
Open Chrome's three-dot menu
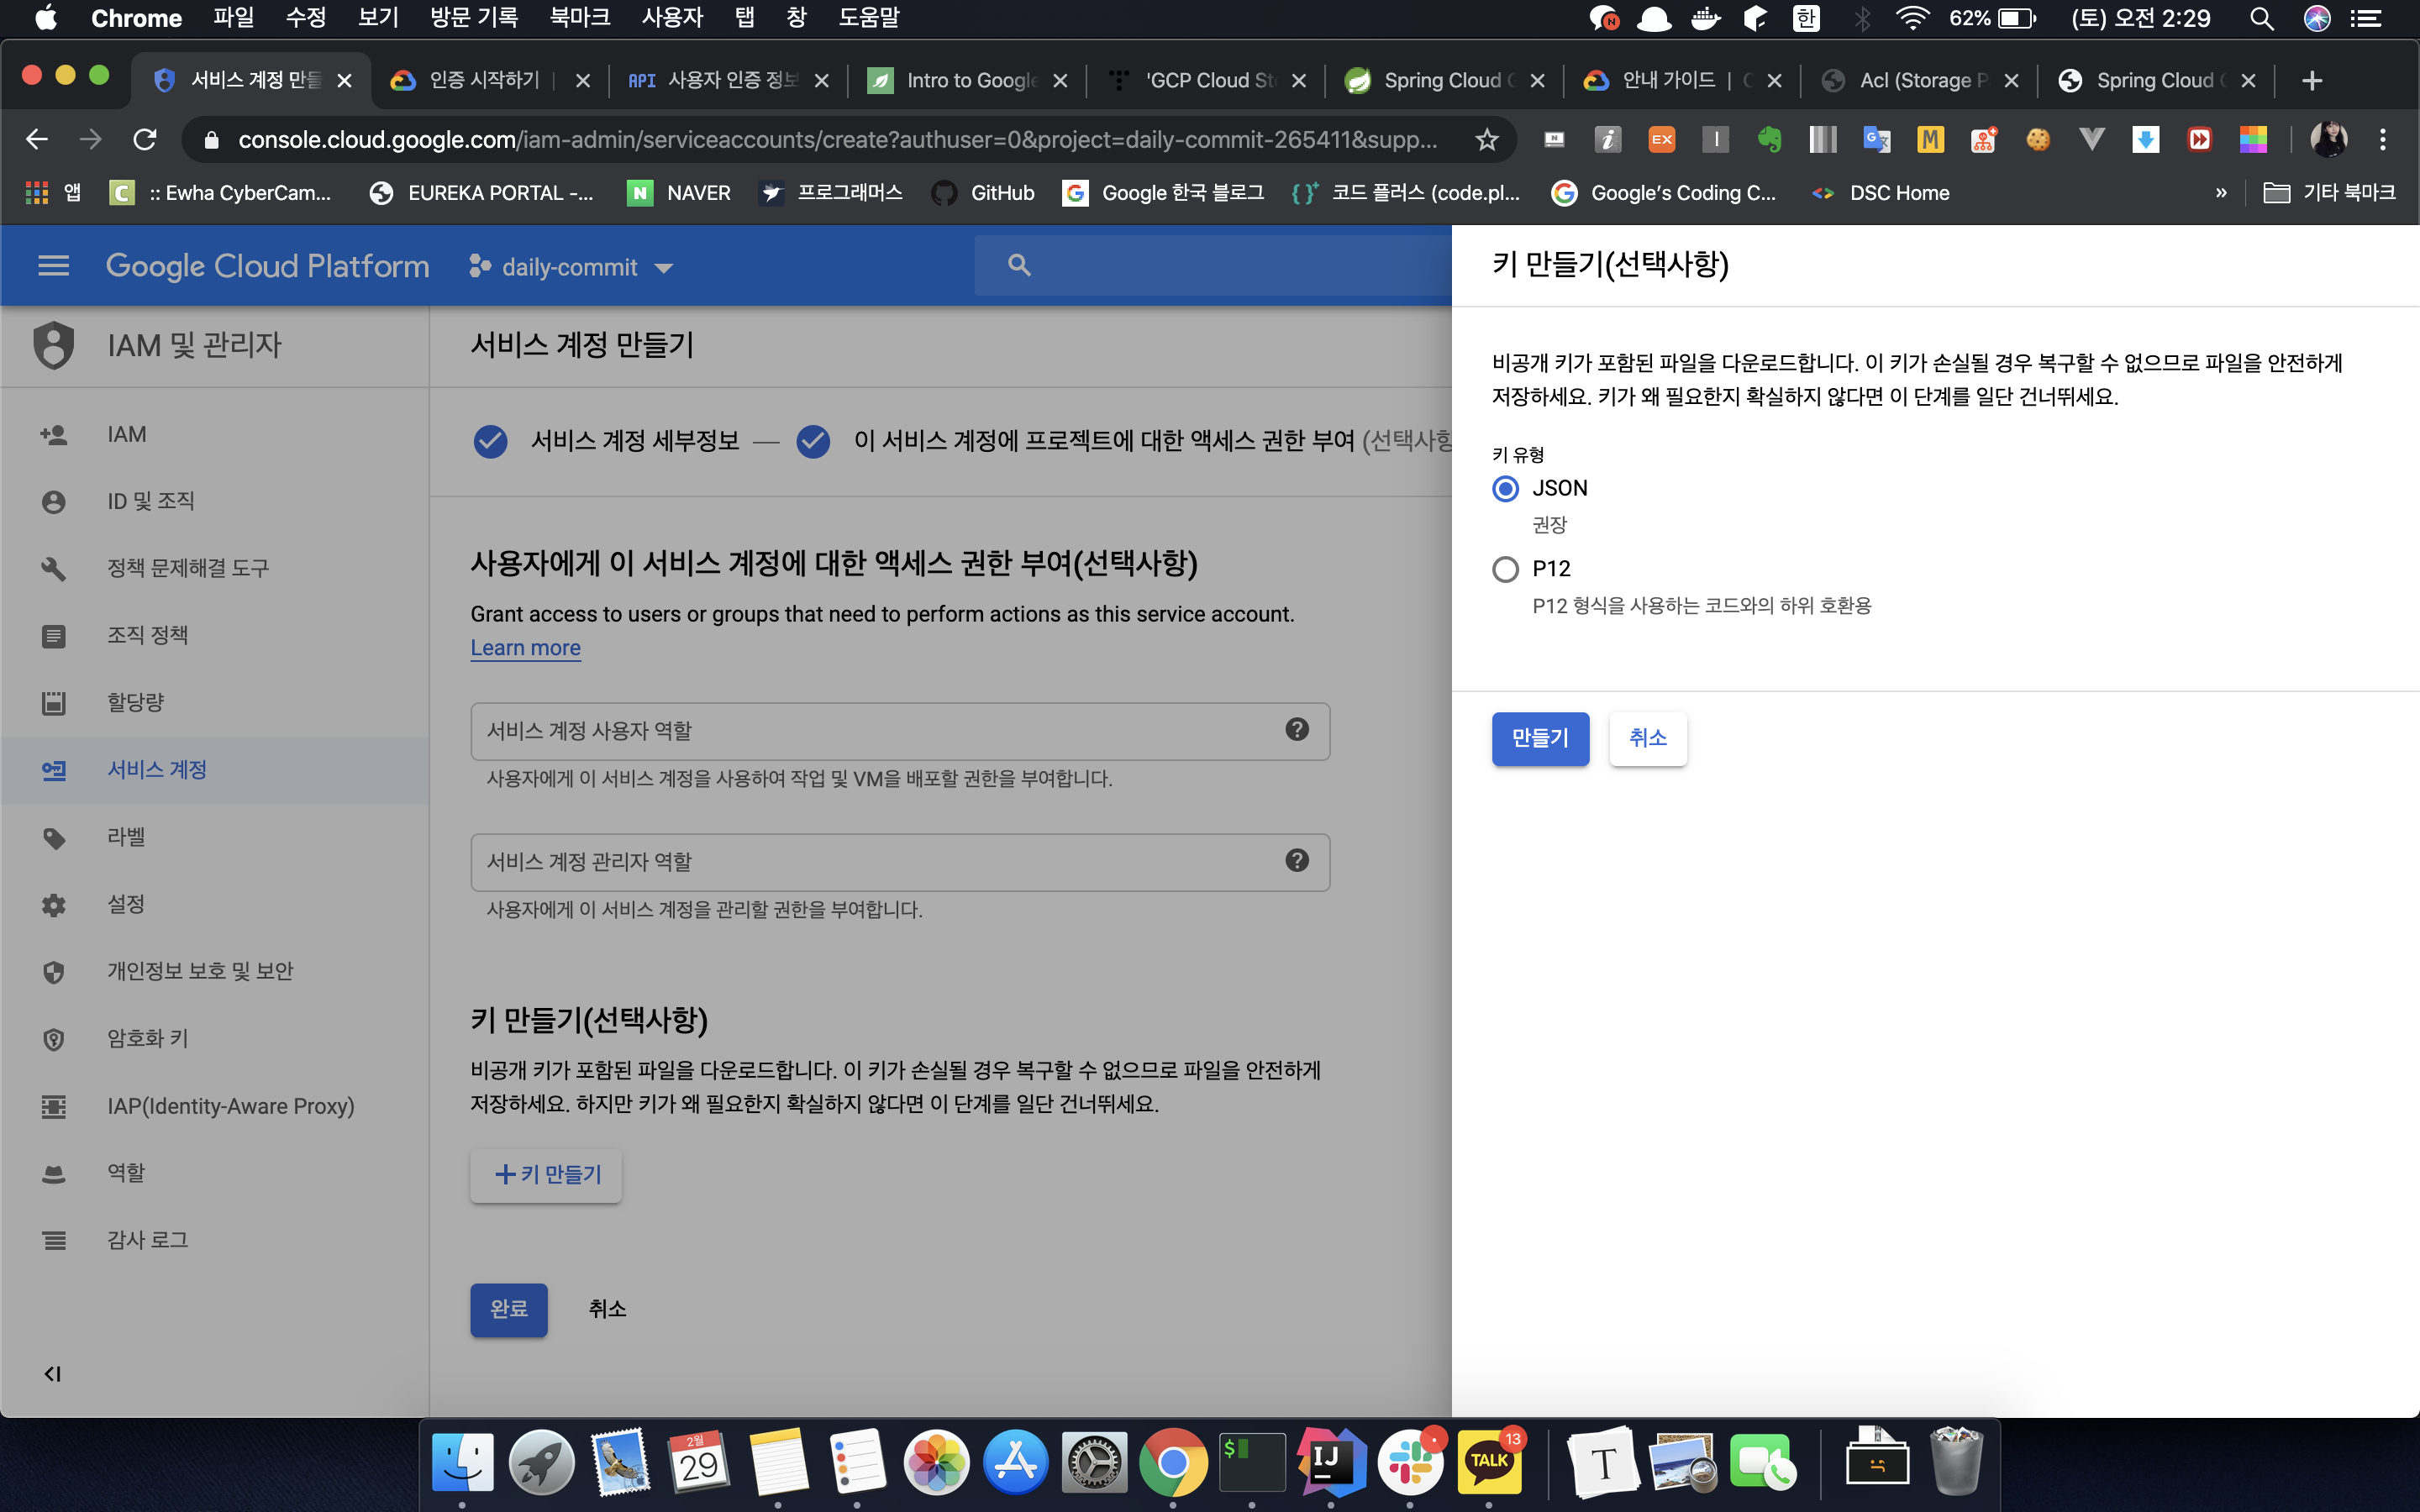(x=2383, y=140)
